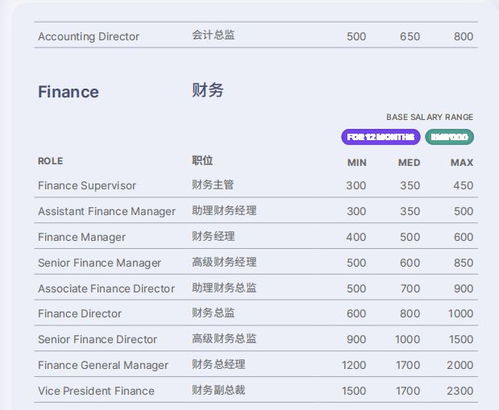The height and width of the screenshot is (410, 499).
Task: Select the 'Finance Manager' role name
Action: coord(82,237)
